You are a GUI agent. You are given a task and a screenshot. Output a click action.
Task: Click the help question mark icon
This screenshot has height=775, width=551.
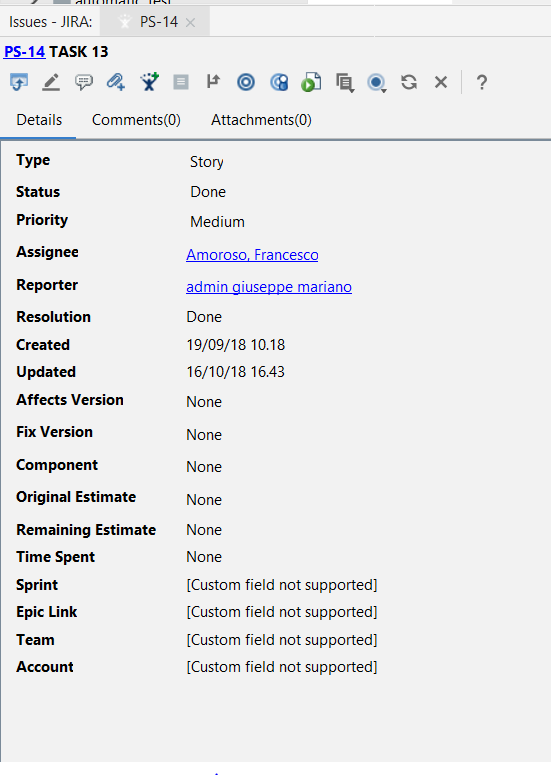(x=482, y=82)
